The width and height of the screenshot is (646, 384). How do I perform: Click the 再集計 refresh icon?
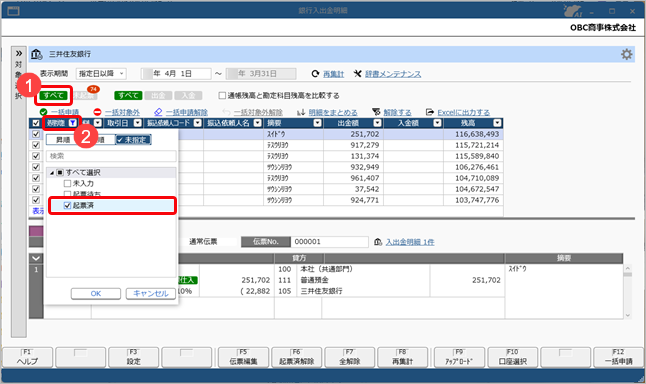point(315,74)
